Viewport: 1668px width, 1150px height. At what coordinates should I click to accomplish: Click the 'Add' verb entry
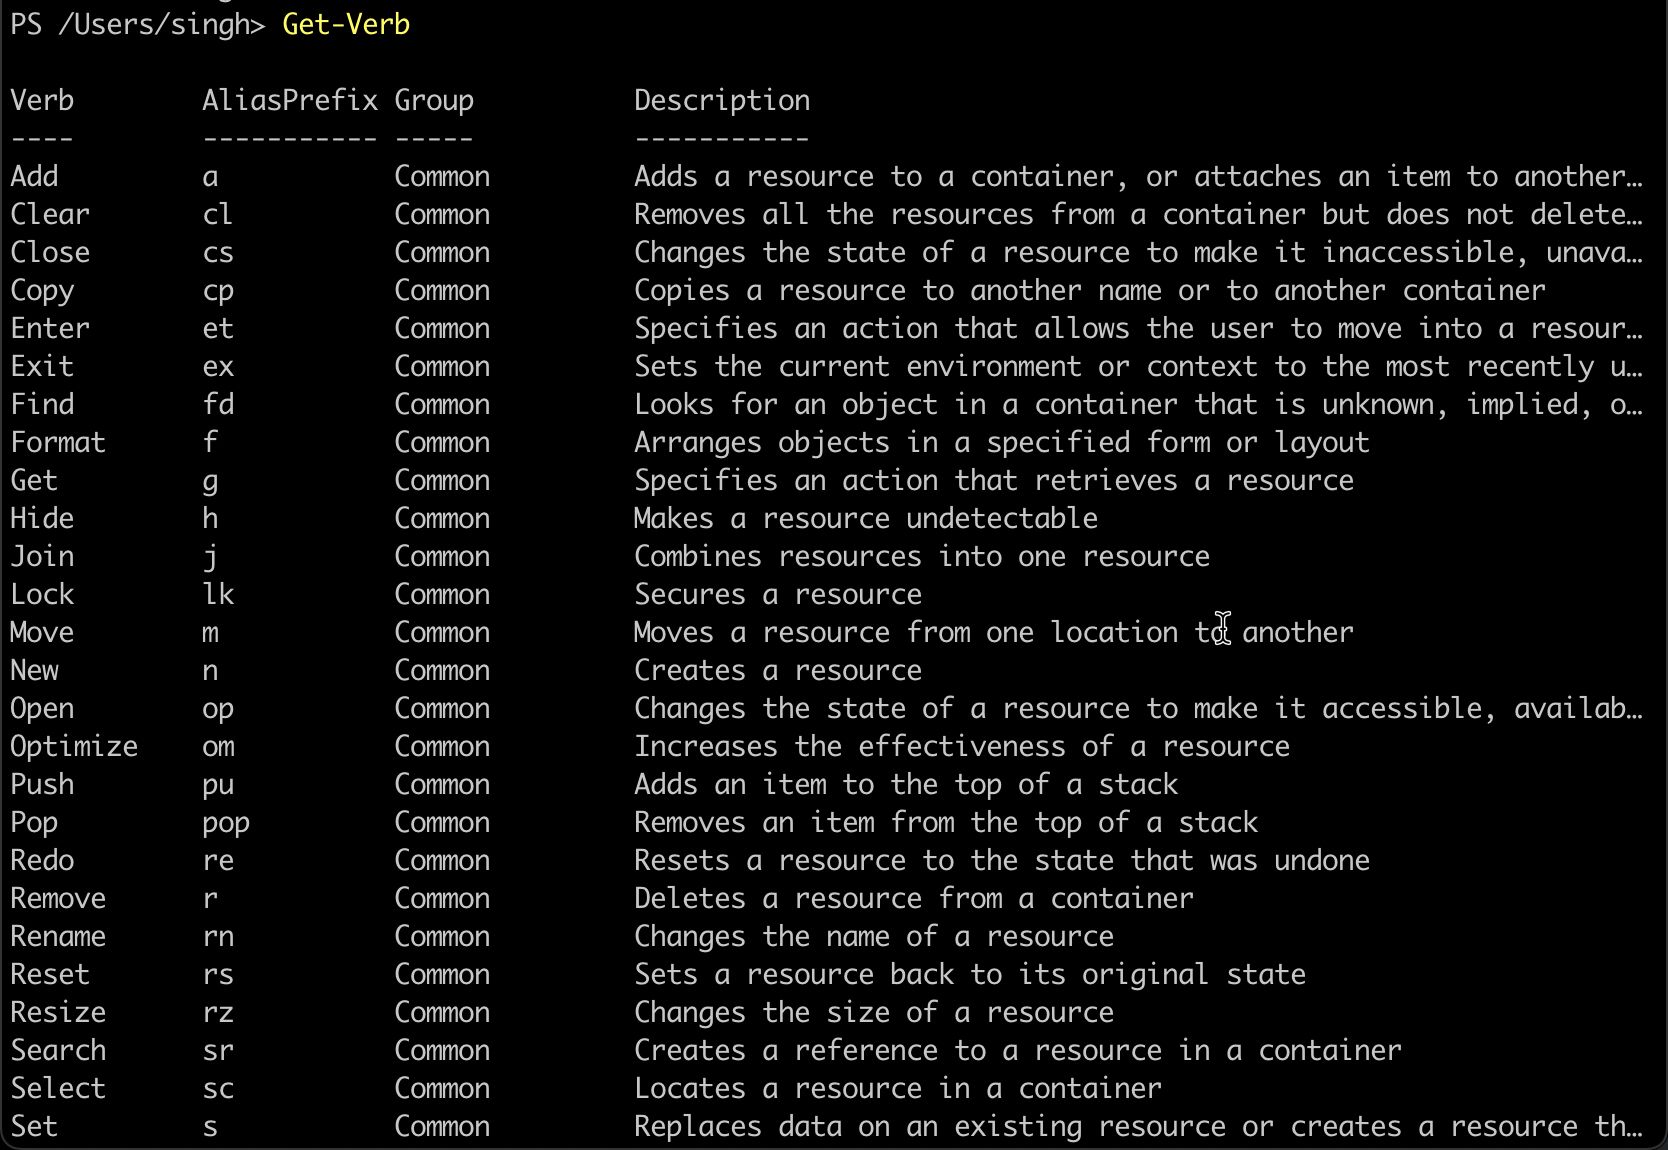[35, 176]
